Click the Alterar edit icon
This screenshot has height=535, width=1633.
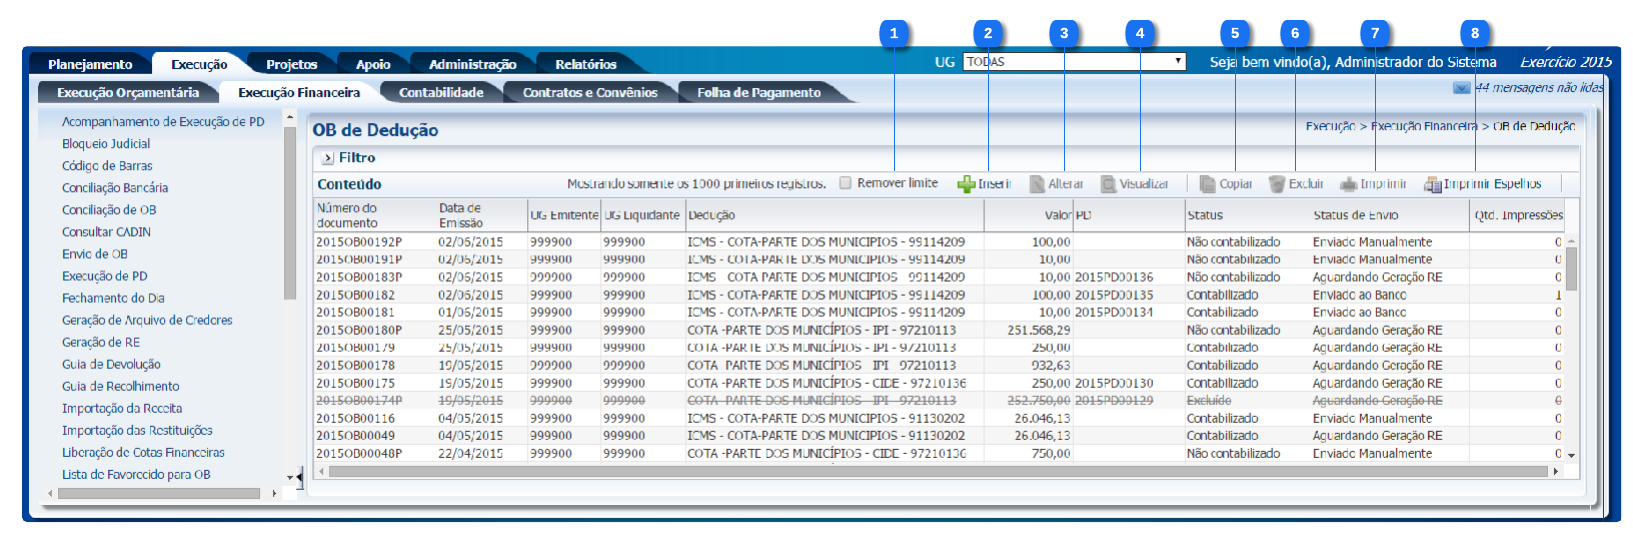pyautogui.click(x=1037, y=184)
